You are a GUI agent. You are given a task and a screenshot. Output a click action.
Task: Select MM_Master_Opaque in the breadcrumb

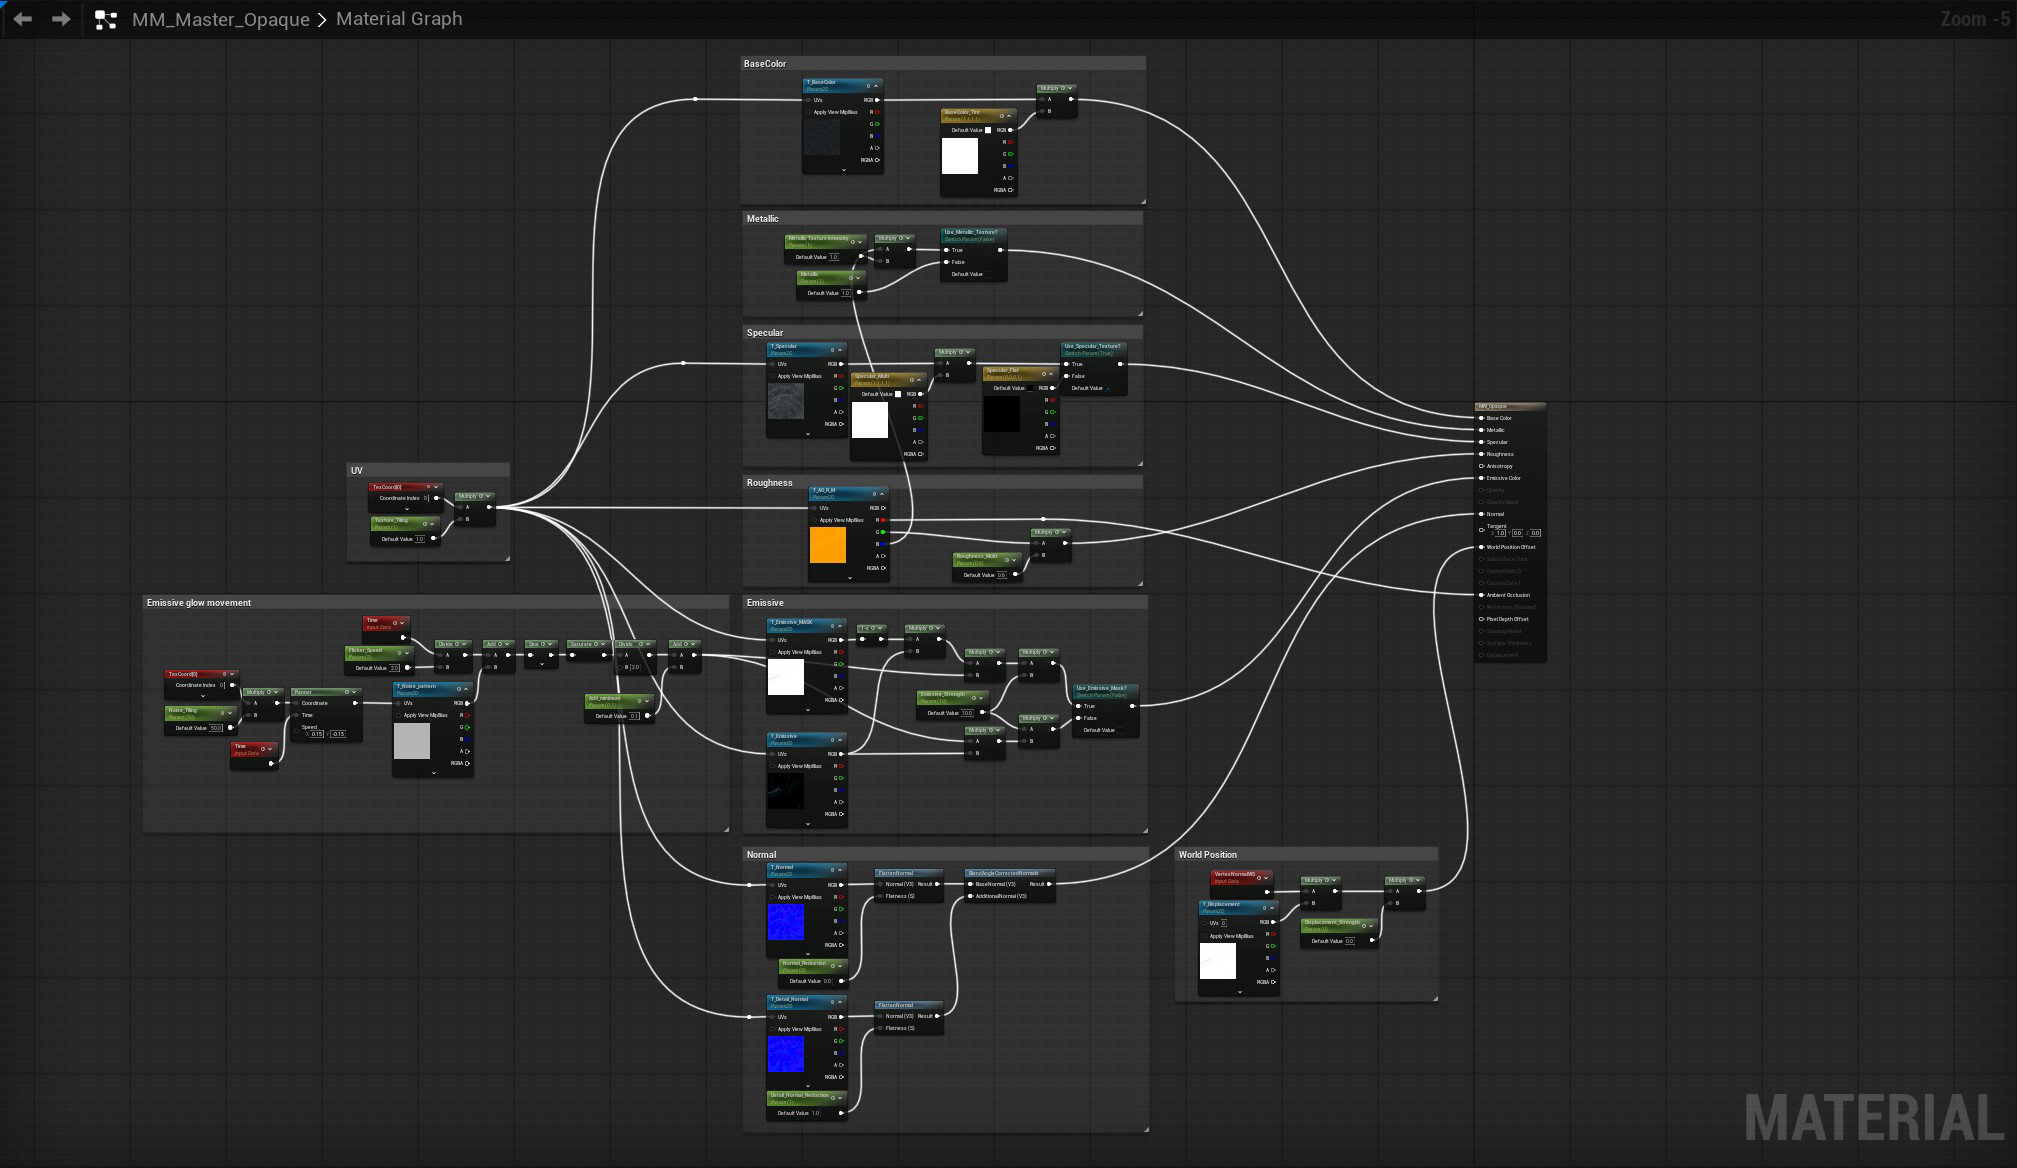tap(221, 19)
